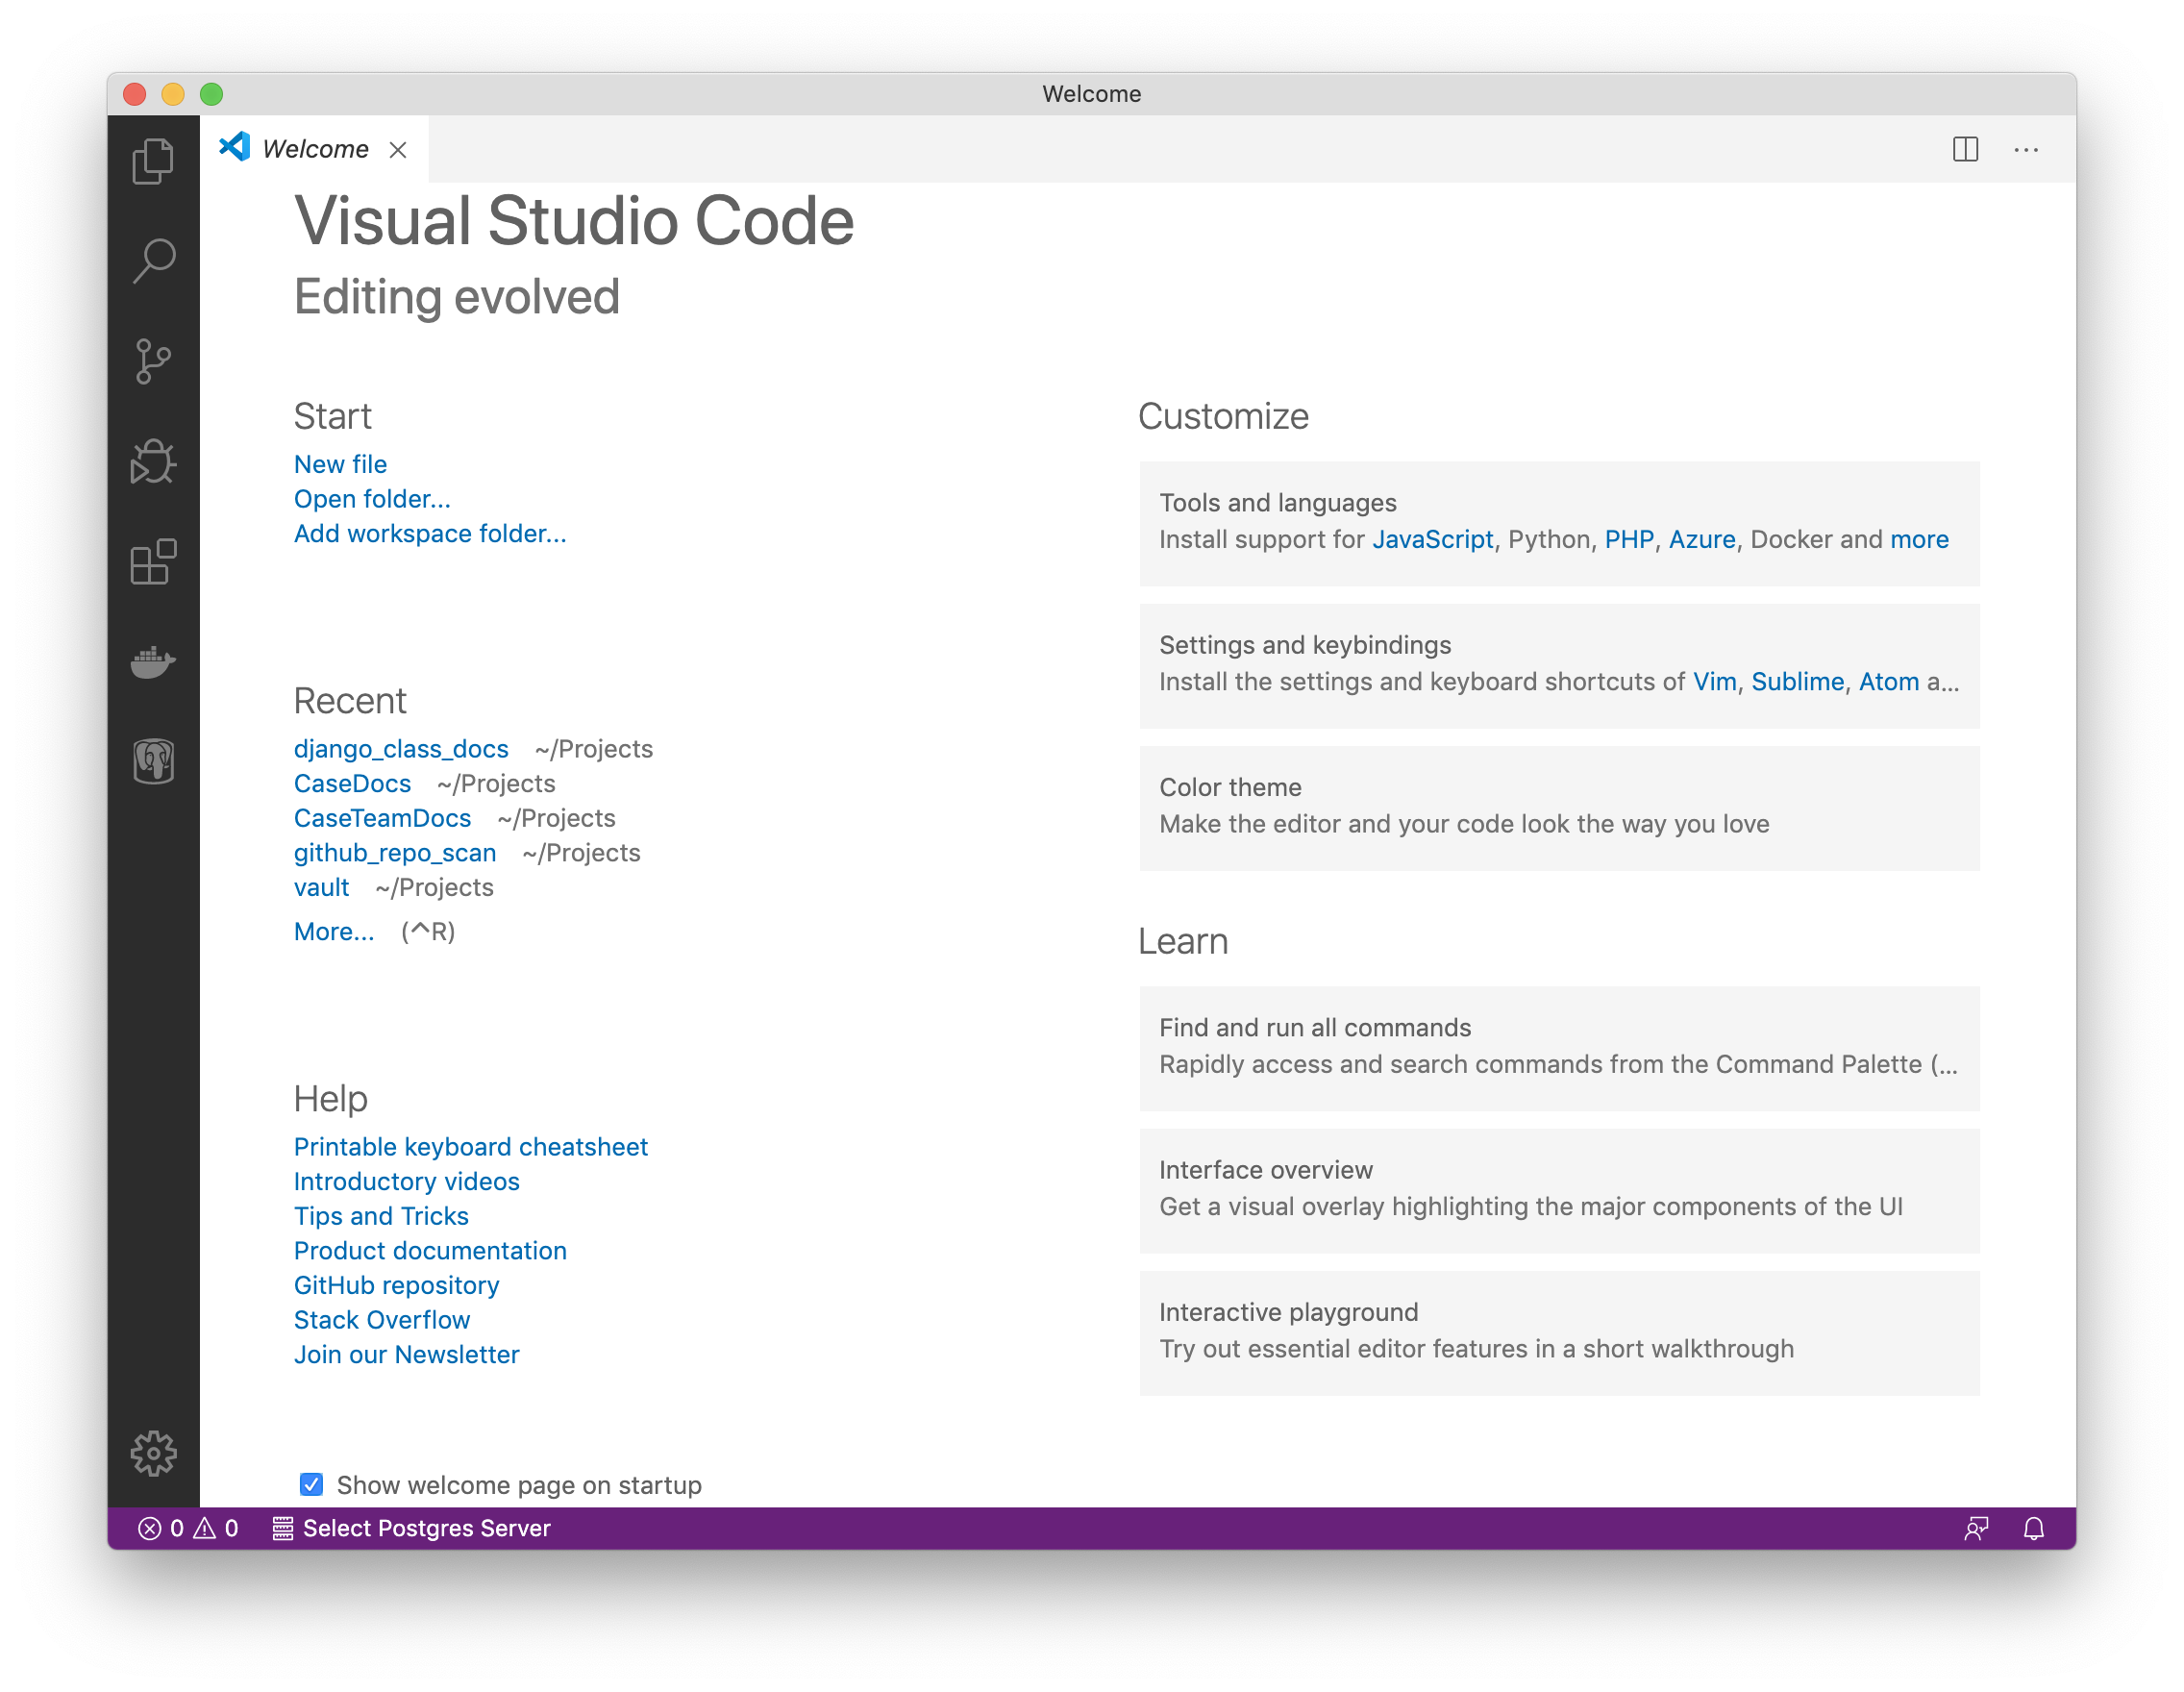The height and width of the screenshot is (1692, 2184).
Task: Open the More Actions menu
Action: [2026, 149]
